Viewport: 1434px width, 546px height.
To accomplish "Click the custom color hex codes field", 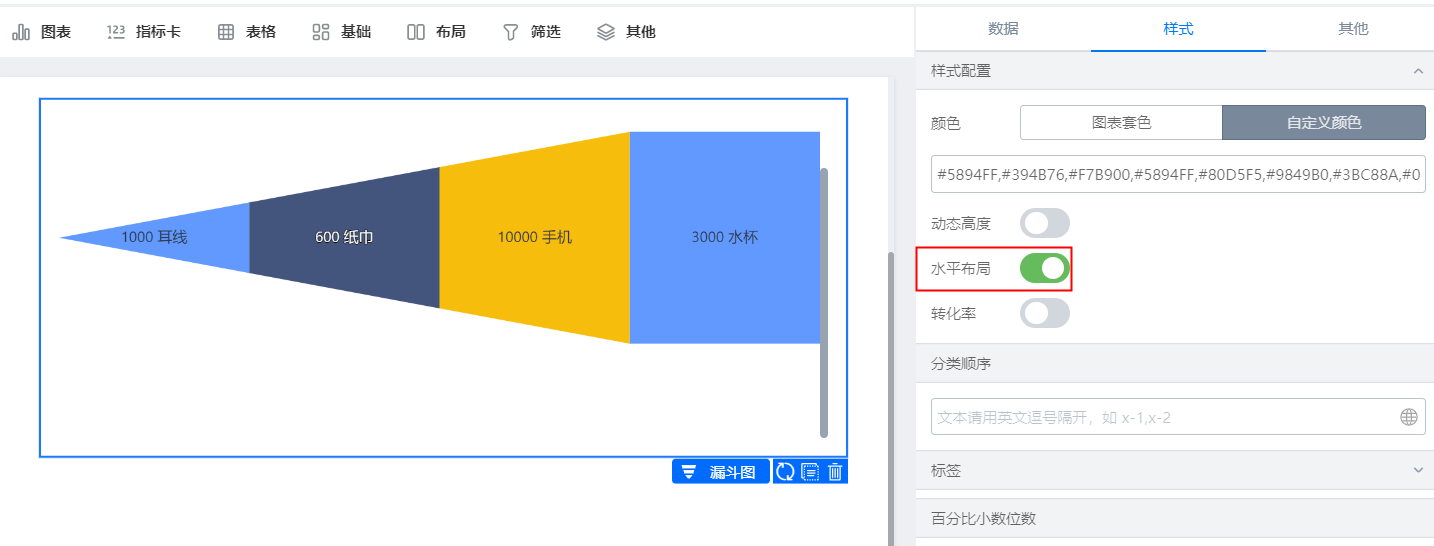I will tap(1178, 174).
